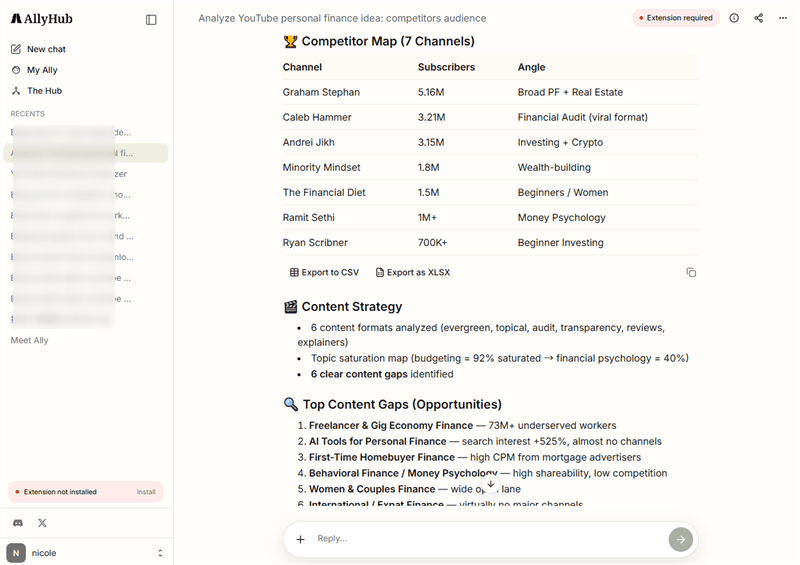Image resolution: width=800 pixels, height=565 pixels.
Task: Select the Minority Mindset cell
Action: 321,167
